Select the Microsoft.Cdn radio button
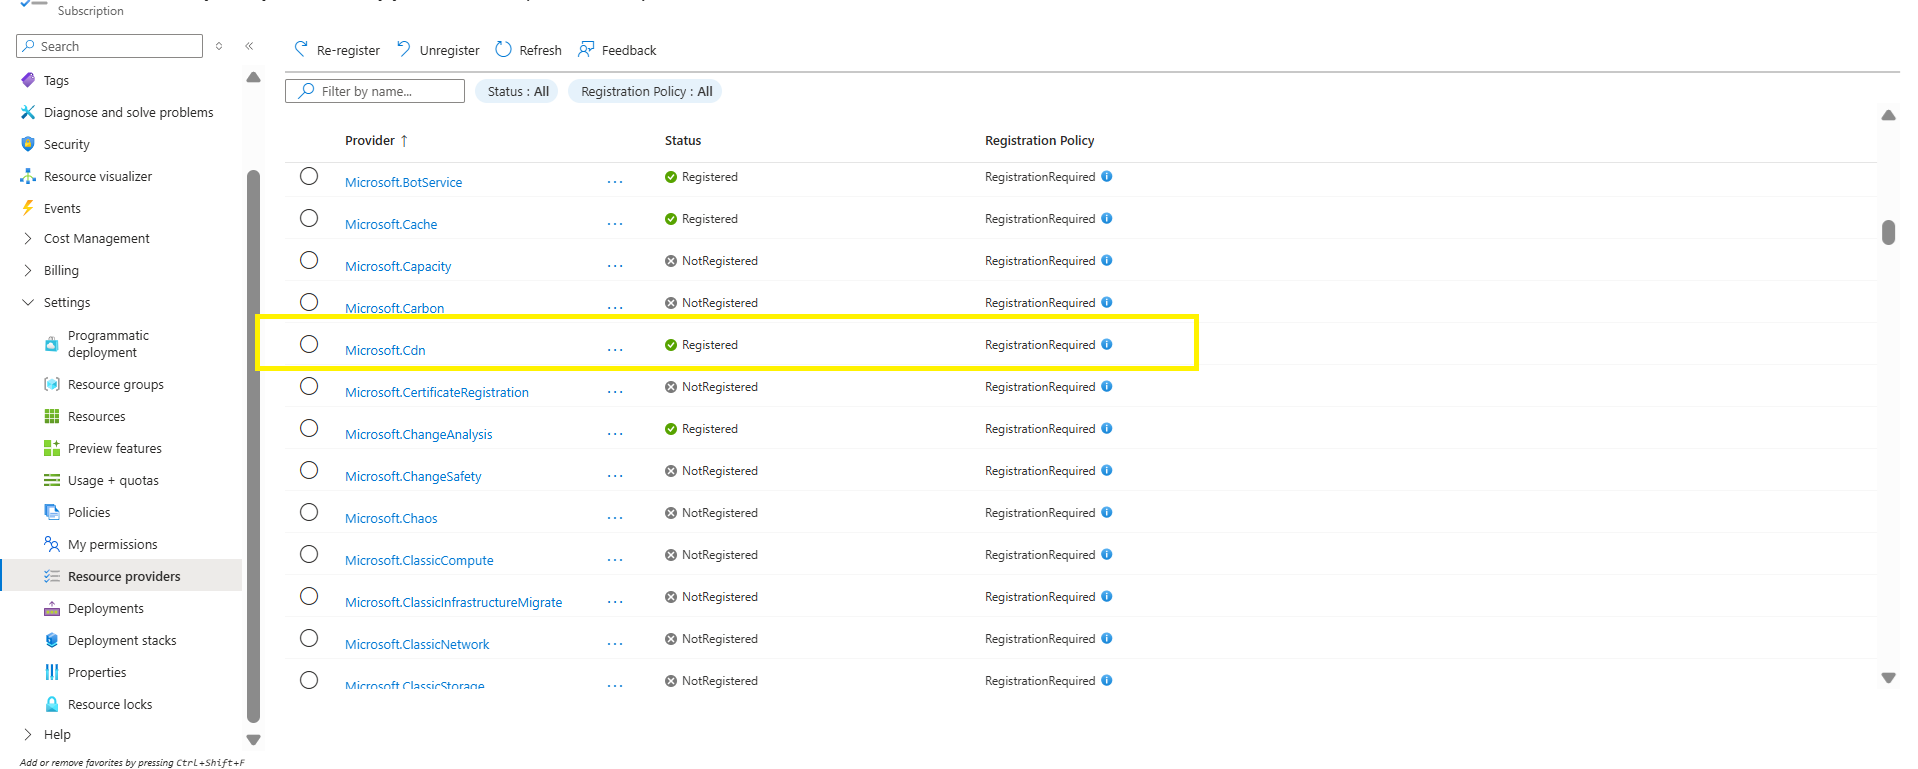 (x=309, y=344)
